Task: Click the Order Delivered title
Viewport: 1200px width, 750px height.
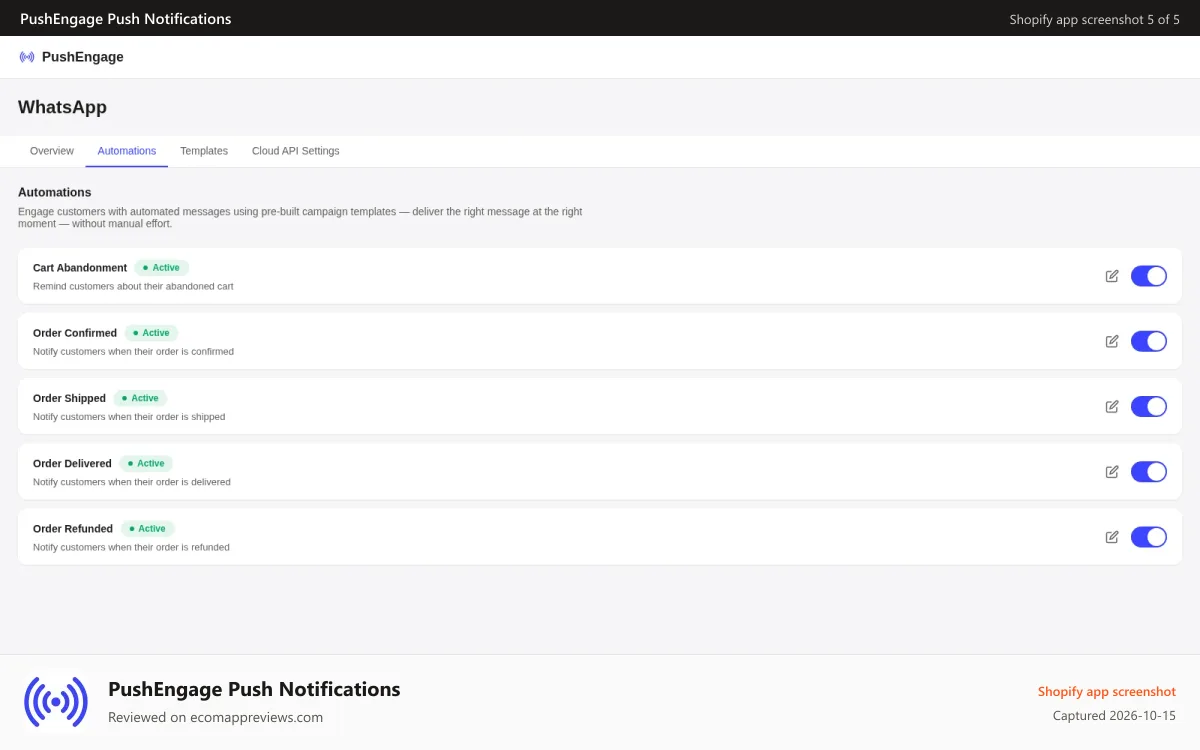Action: [72, 463]
